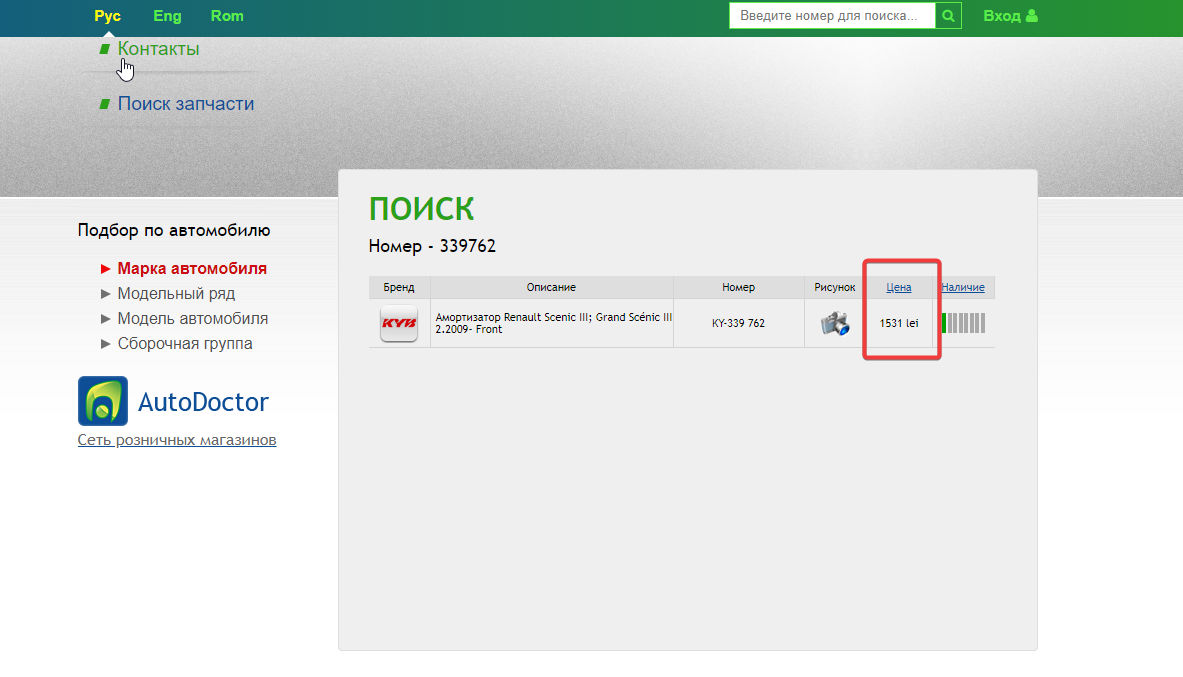The width and height of the screenshot is (1183, 677).
Task: Open Сеть розничных магазинов link
Action: click(177, 440)
